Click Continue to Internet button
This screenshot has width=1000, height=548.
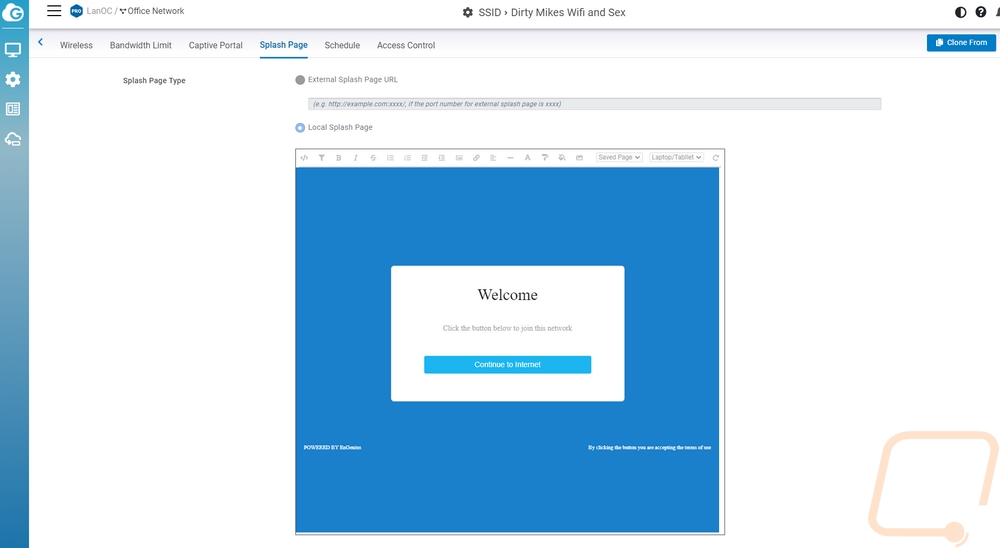point(508,364)
